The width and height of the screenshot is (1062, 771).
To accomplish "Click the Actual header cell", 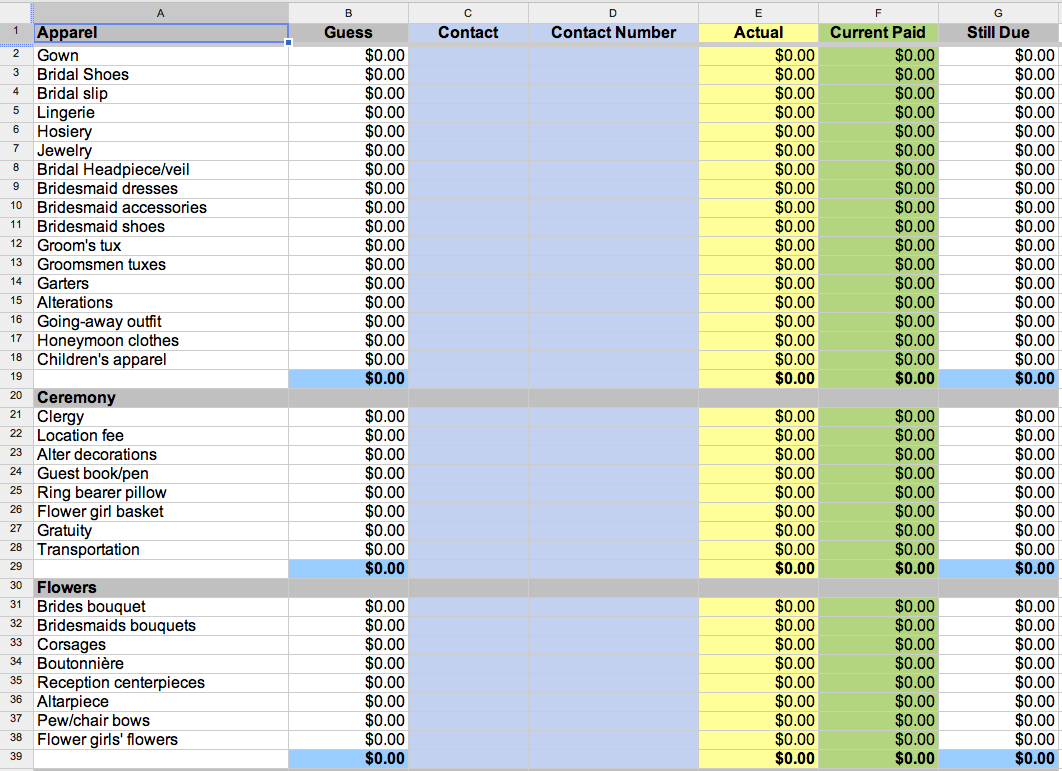I will click(x=757, y=33).
